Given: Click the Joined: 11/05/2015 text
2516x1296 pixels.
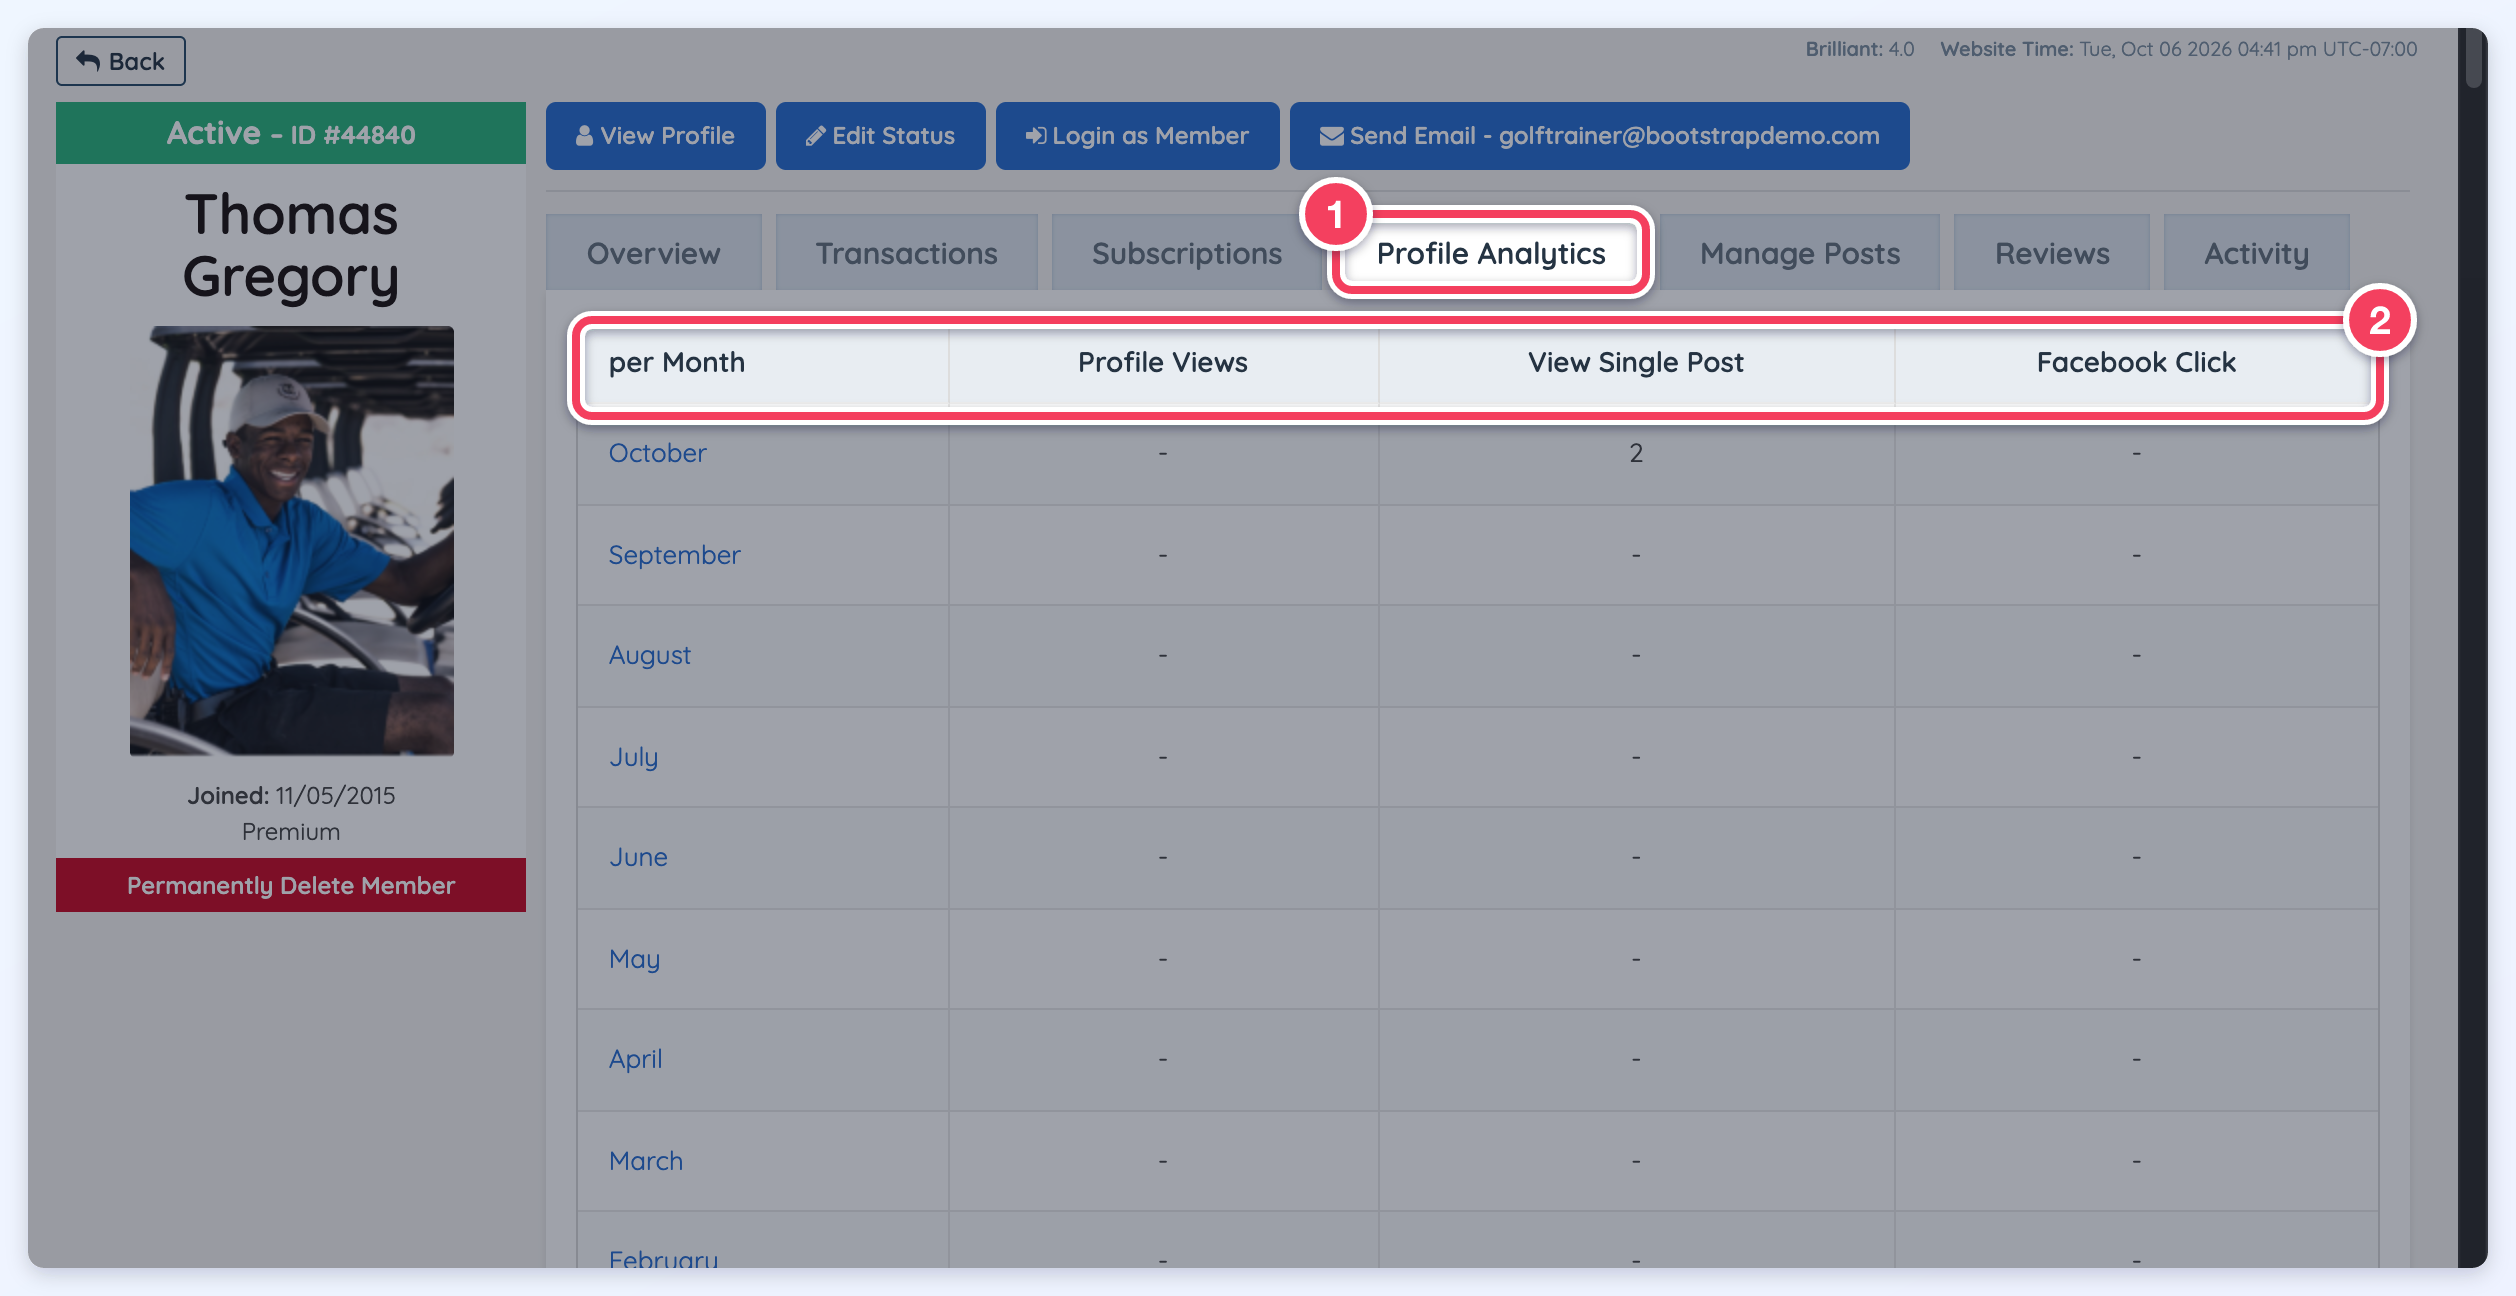Looking at the screenshot, I should [291, 796].
